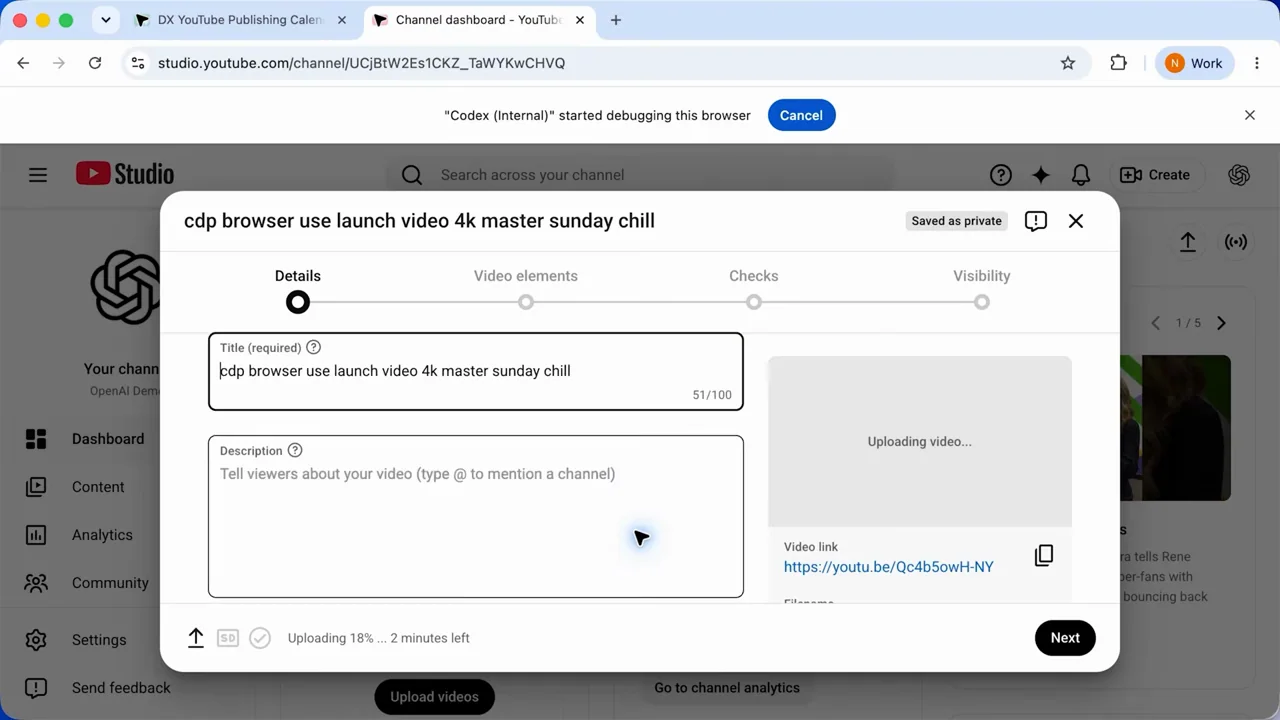Reload the page

95,63
